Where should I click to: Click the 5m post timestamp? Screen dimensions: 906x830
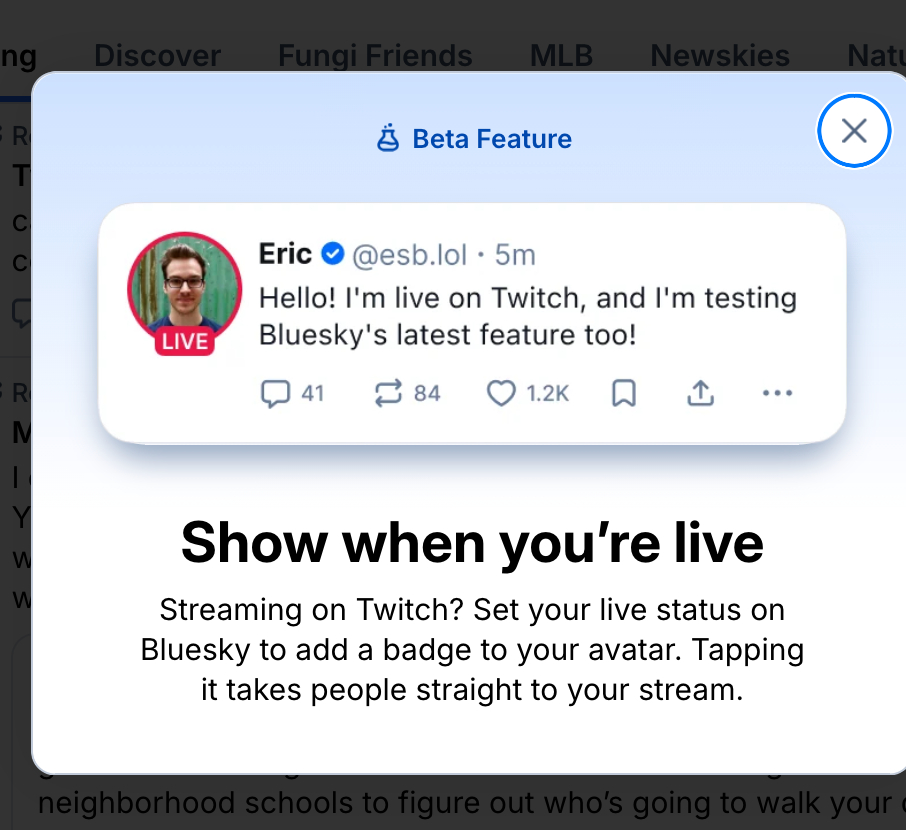[x=515, y=255]
